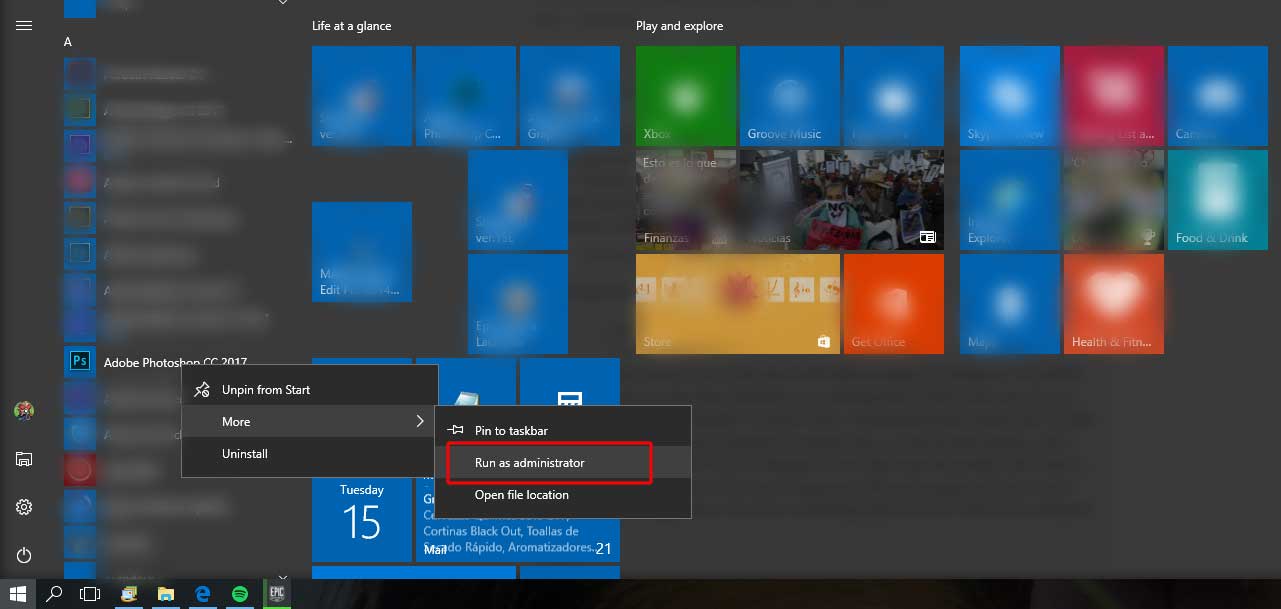Launch File Explorer from the taskbar
The height and width of the screenshot is (609, 1281).
[165, 594]
